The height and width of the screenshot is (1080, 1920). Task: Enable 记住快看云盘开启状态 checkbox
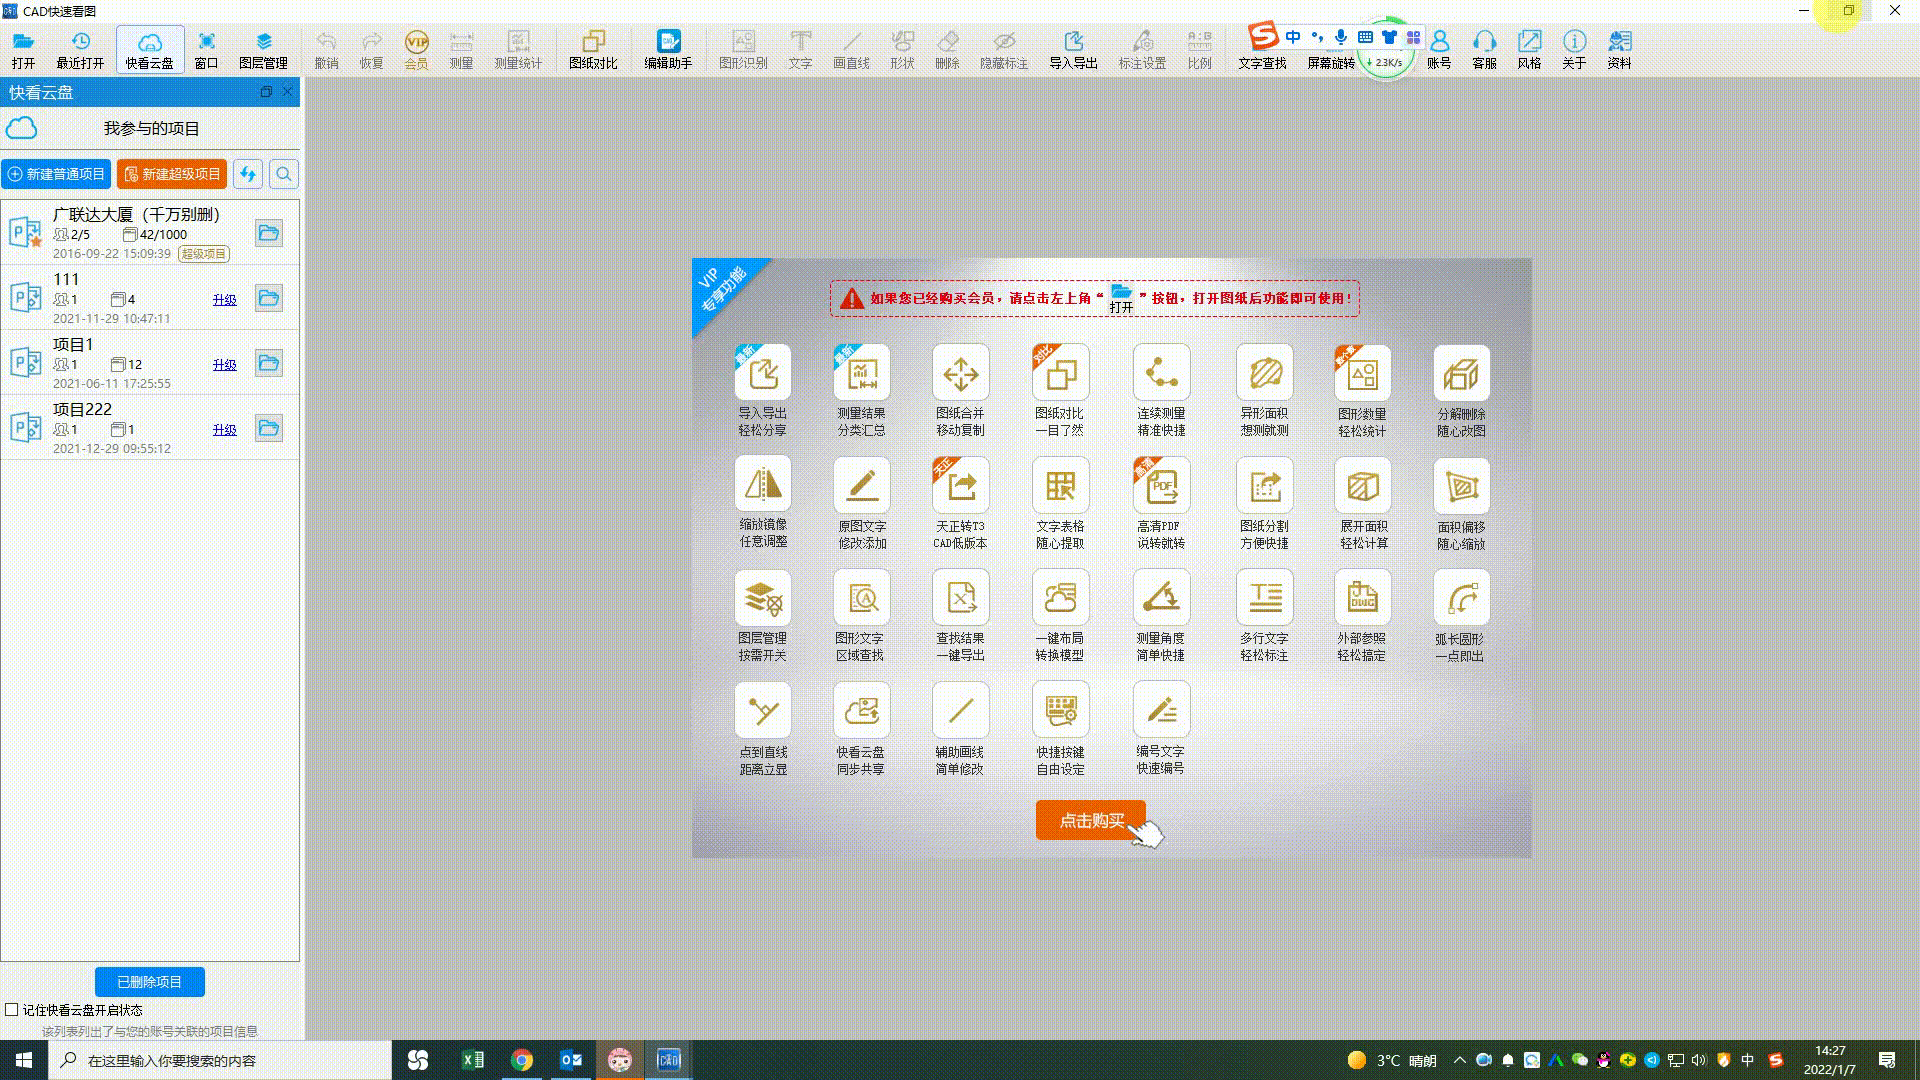pyautogui.click(x=12, y=1010)
